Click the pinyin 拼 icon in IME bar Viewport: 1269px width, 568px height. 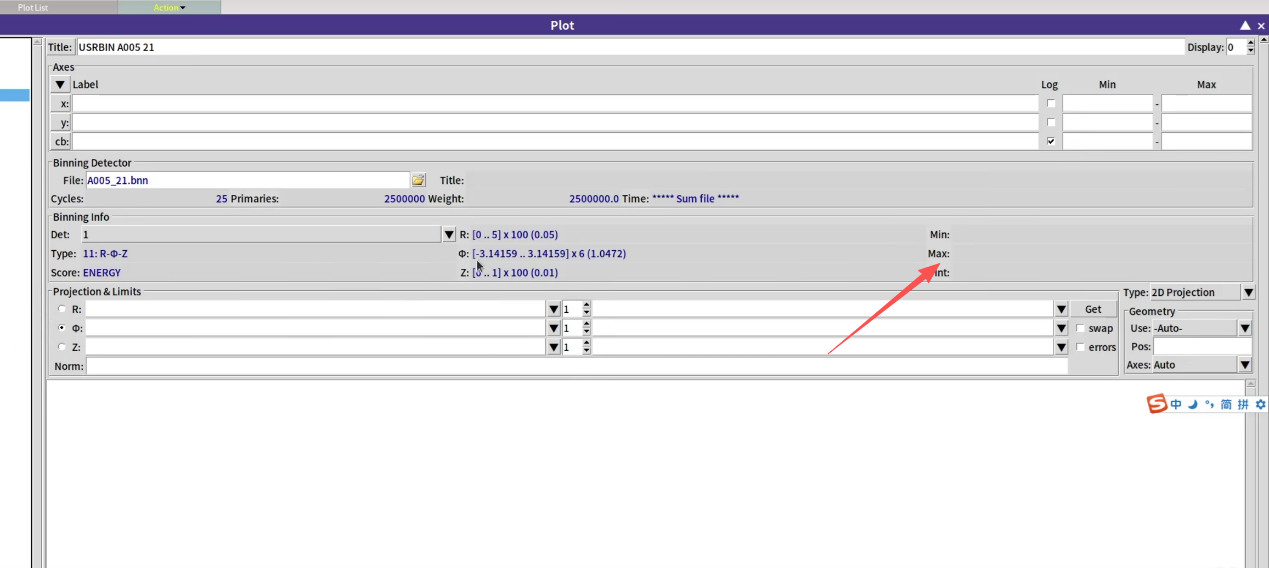pos(1243,404)
